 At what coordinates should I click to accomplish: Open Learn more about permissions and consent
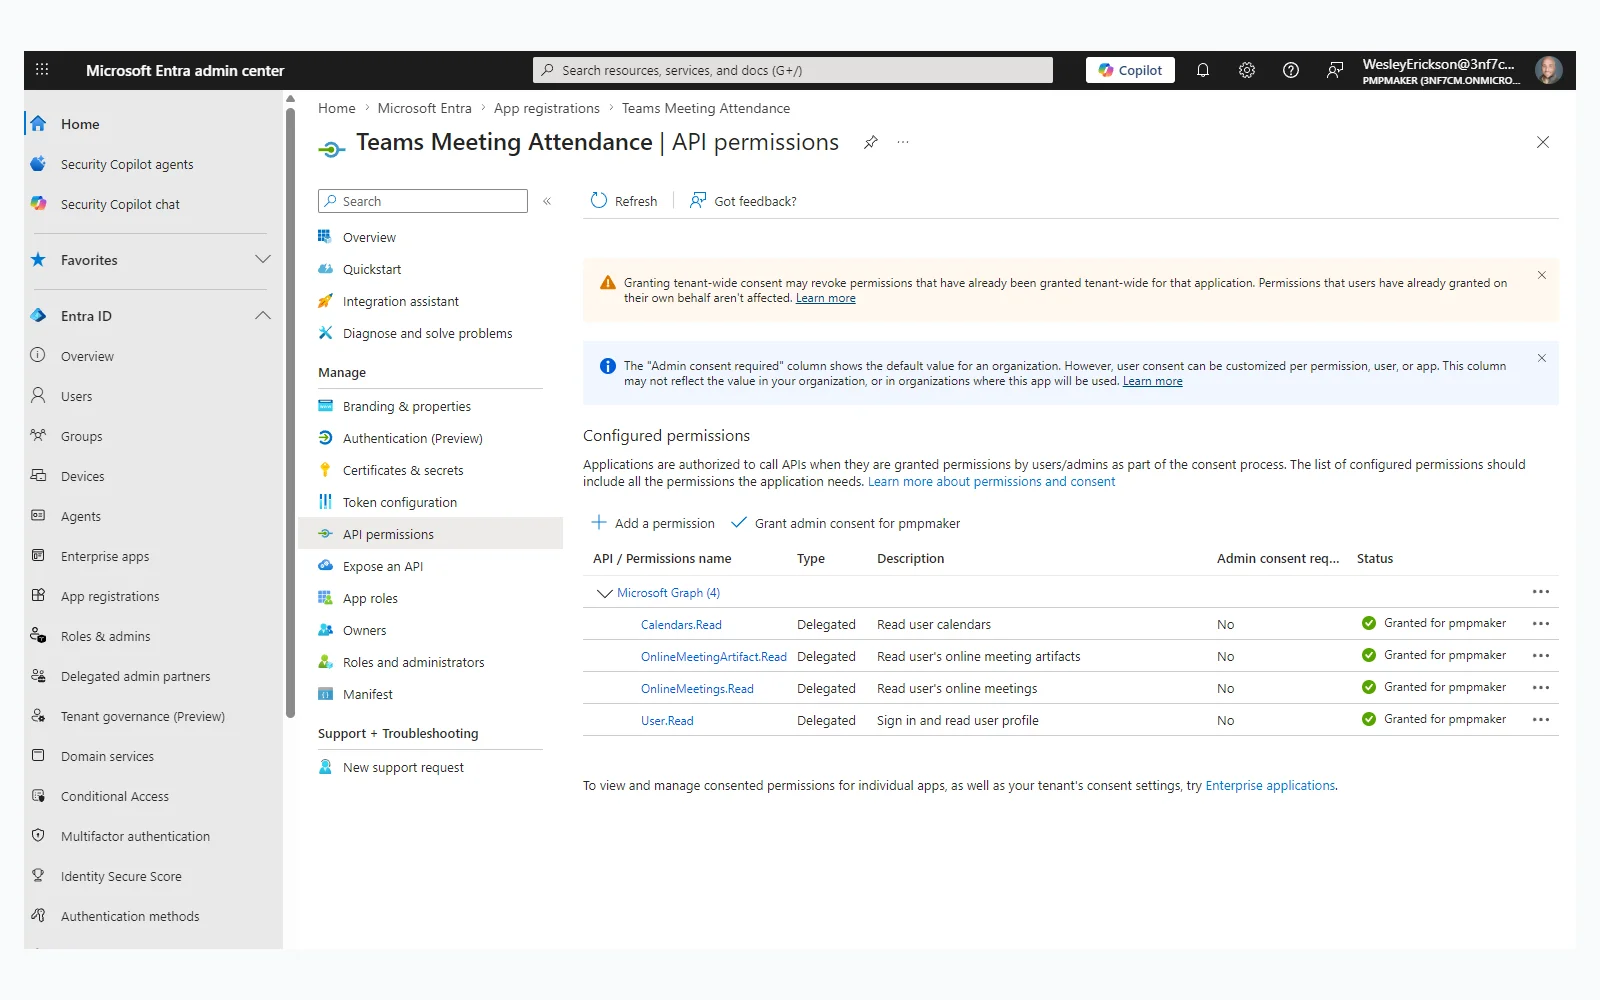click(991, 482)
